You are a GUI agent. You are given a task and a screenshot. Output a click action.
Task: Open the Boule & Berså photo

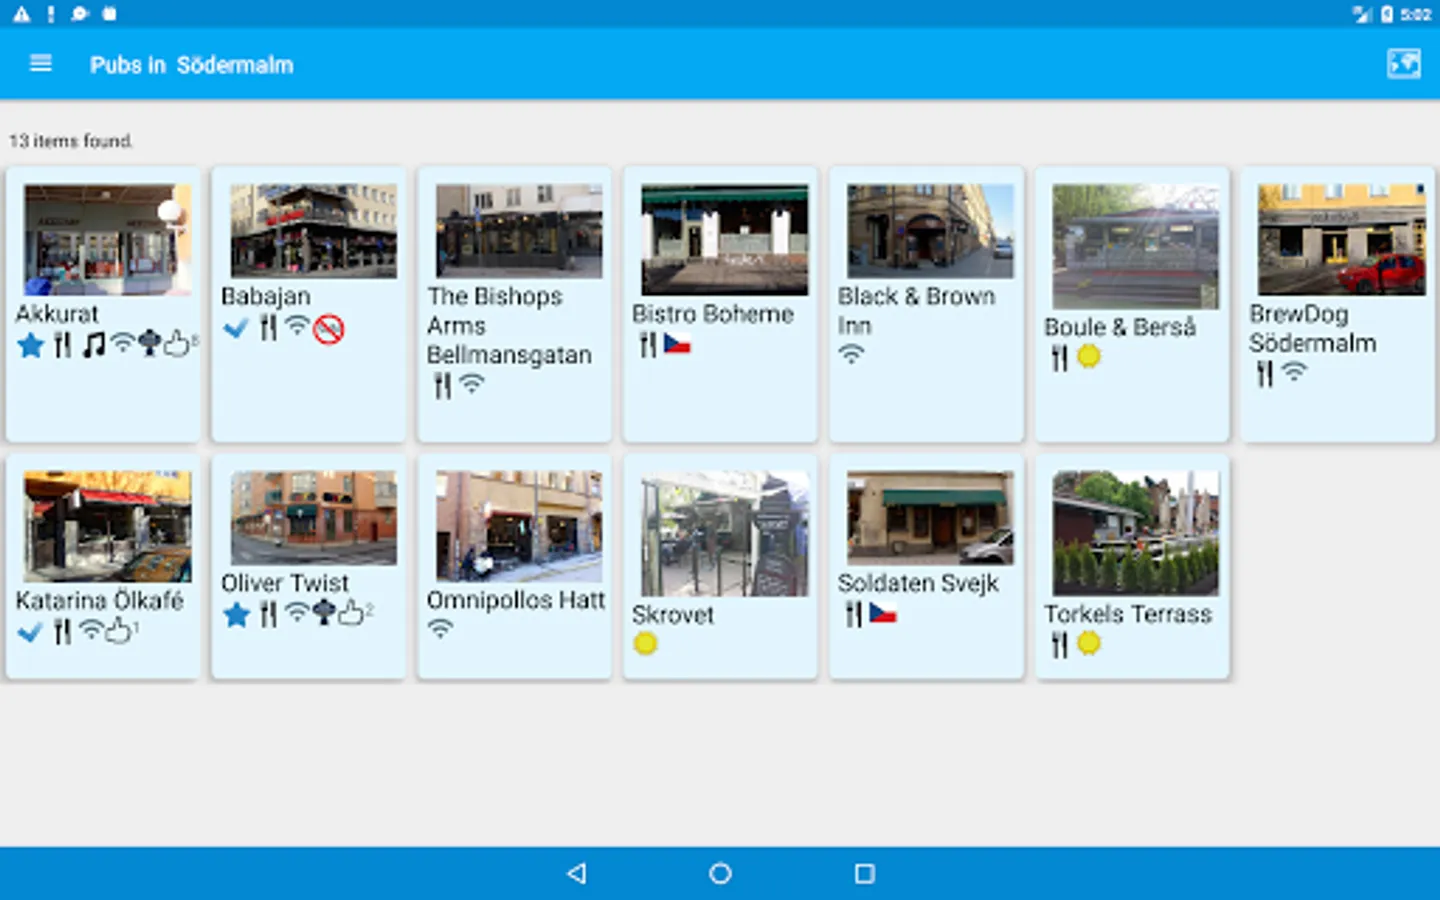pyautogui.click(x=1136, y=246)
